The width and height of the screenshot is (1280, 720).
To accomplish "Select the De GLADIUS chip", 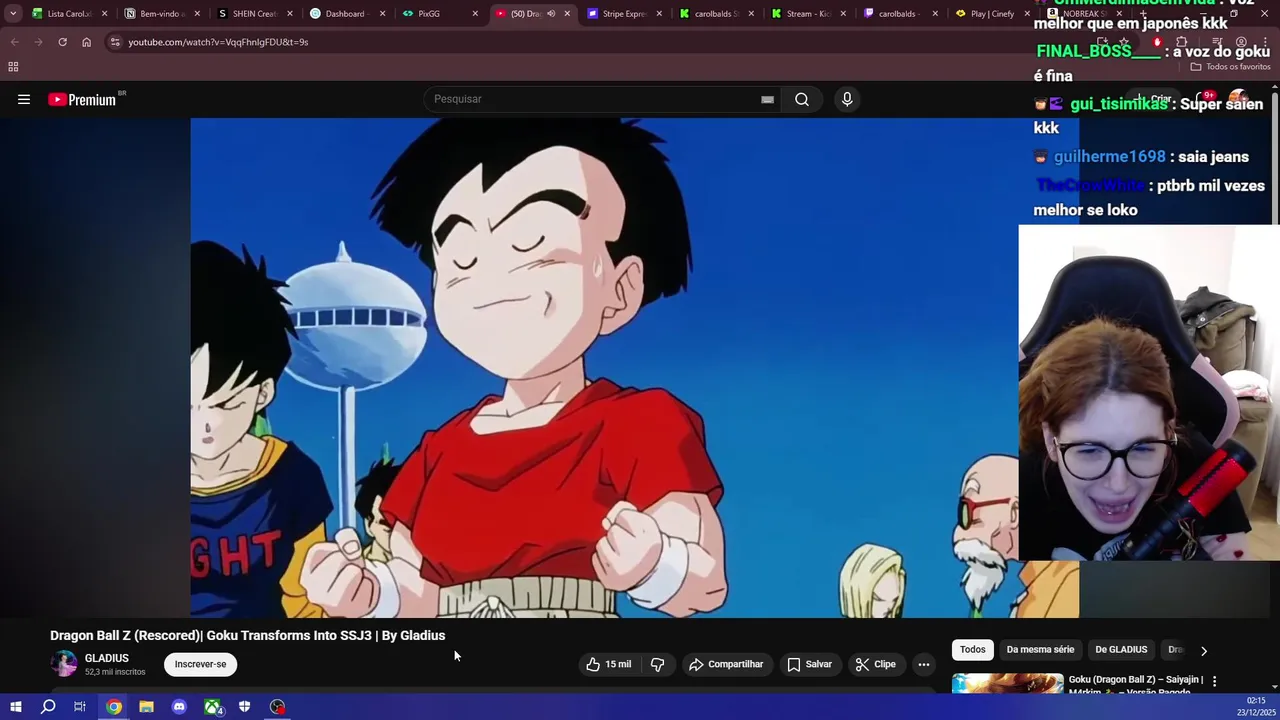I will tap(1121, 650).
